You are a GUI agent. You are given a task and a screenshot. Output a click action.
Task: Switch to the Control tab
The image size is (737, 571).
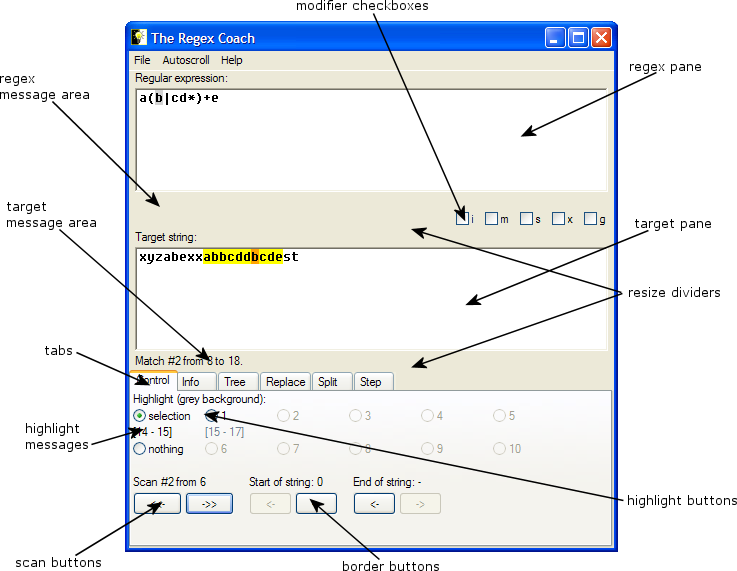(x=154, y=380)
